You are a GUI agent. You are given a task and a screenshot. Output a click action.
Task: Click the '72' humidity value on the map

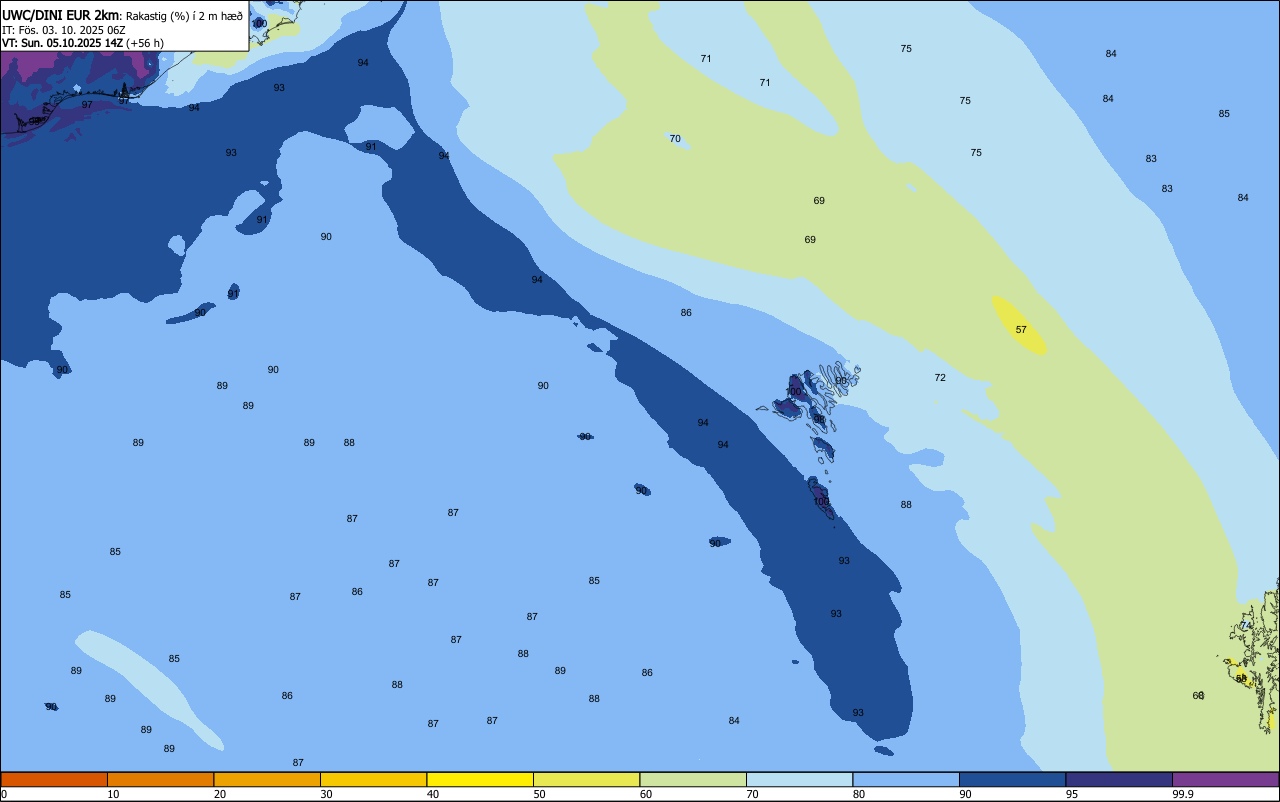pos(940,377)
